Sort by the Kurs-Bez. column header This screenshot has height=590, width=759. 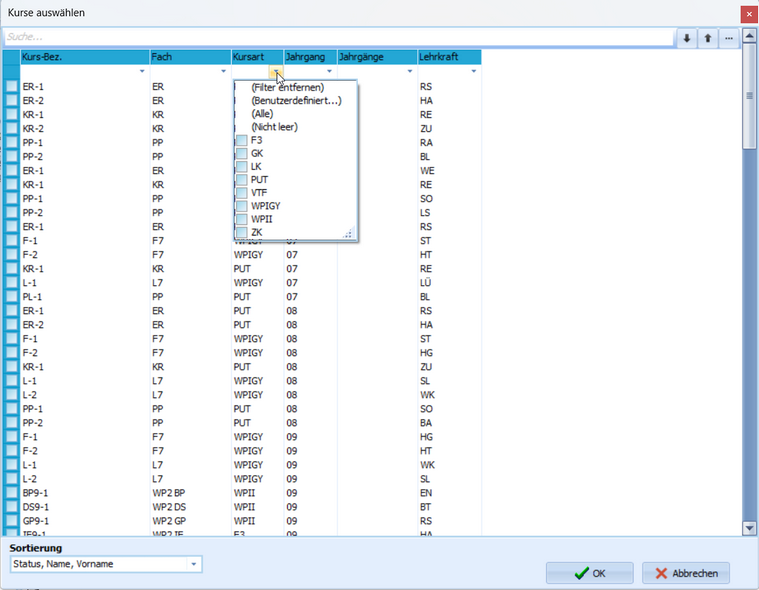tap(85, 57)
